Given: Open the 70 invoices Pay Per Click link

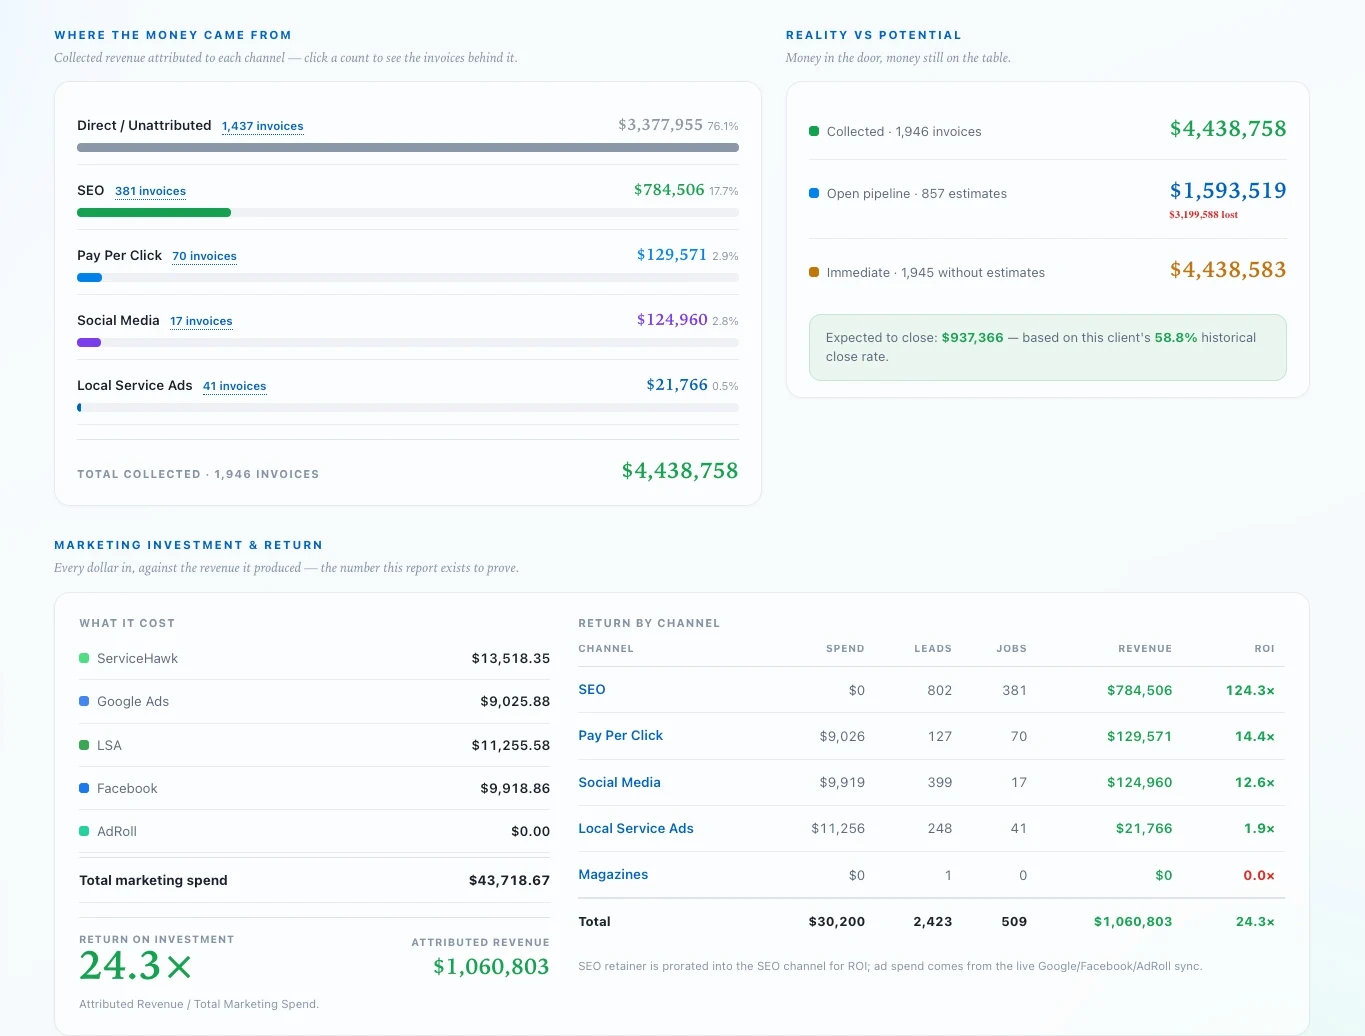Looking at the screenshot, I should 204,256.
